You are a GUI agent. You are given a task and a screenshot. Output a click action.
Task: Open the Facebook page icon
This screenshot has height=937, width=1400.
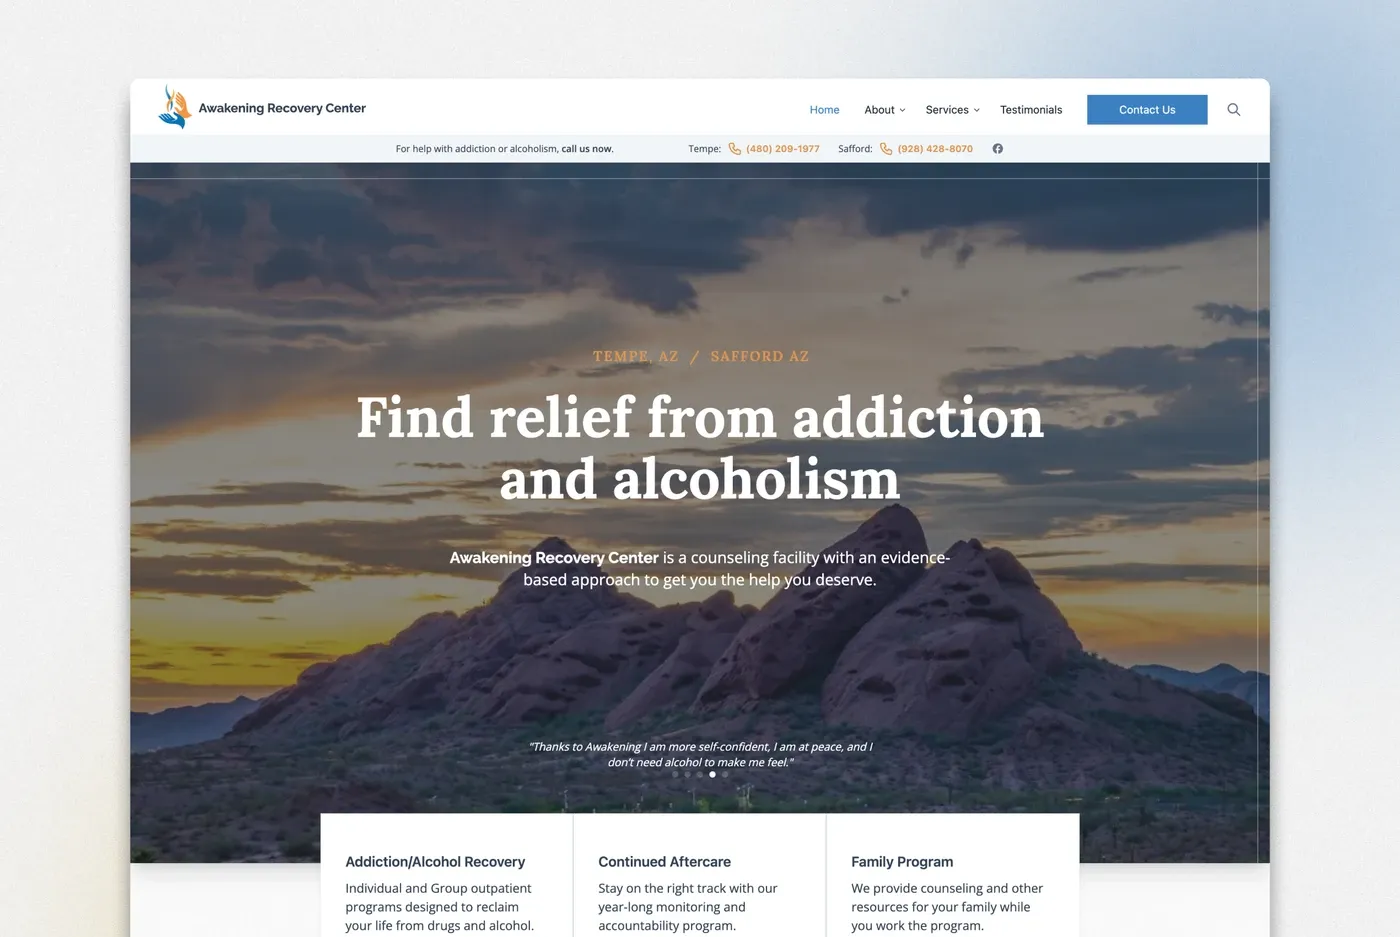[x=997, y=149]
